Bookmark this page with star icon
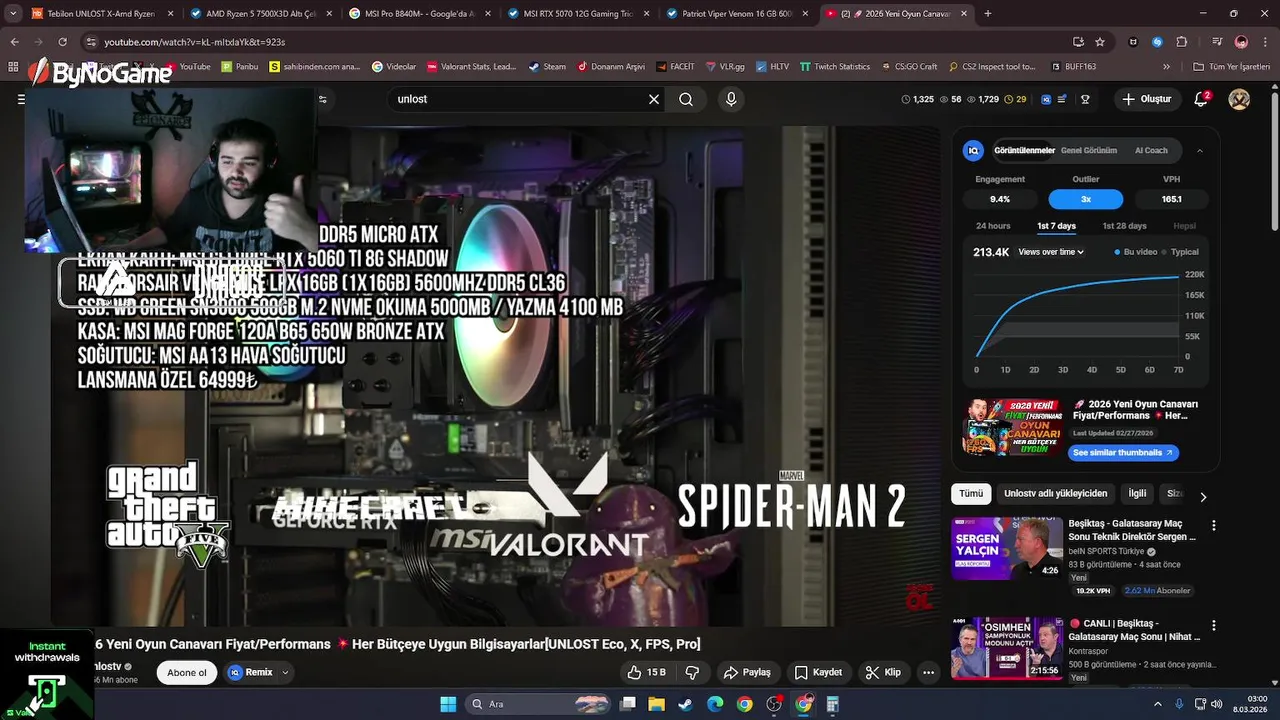1280x720 pixels. click(1100, 42)
